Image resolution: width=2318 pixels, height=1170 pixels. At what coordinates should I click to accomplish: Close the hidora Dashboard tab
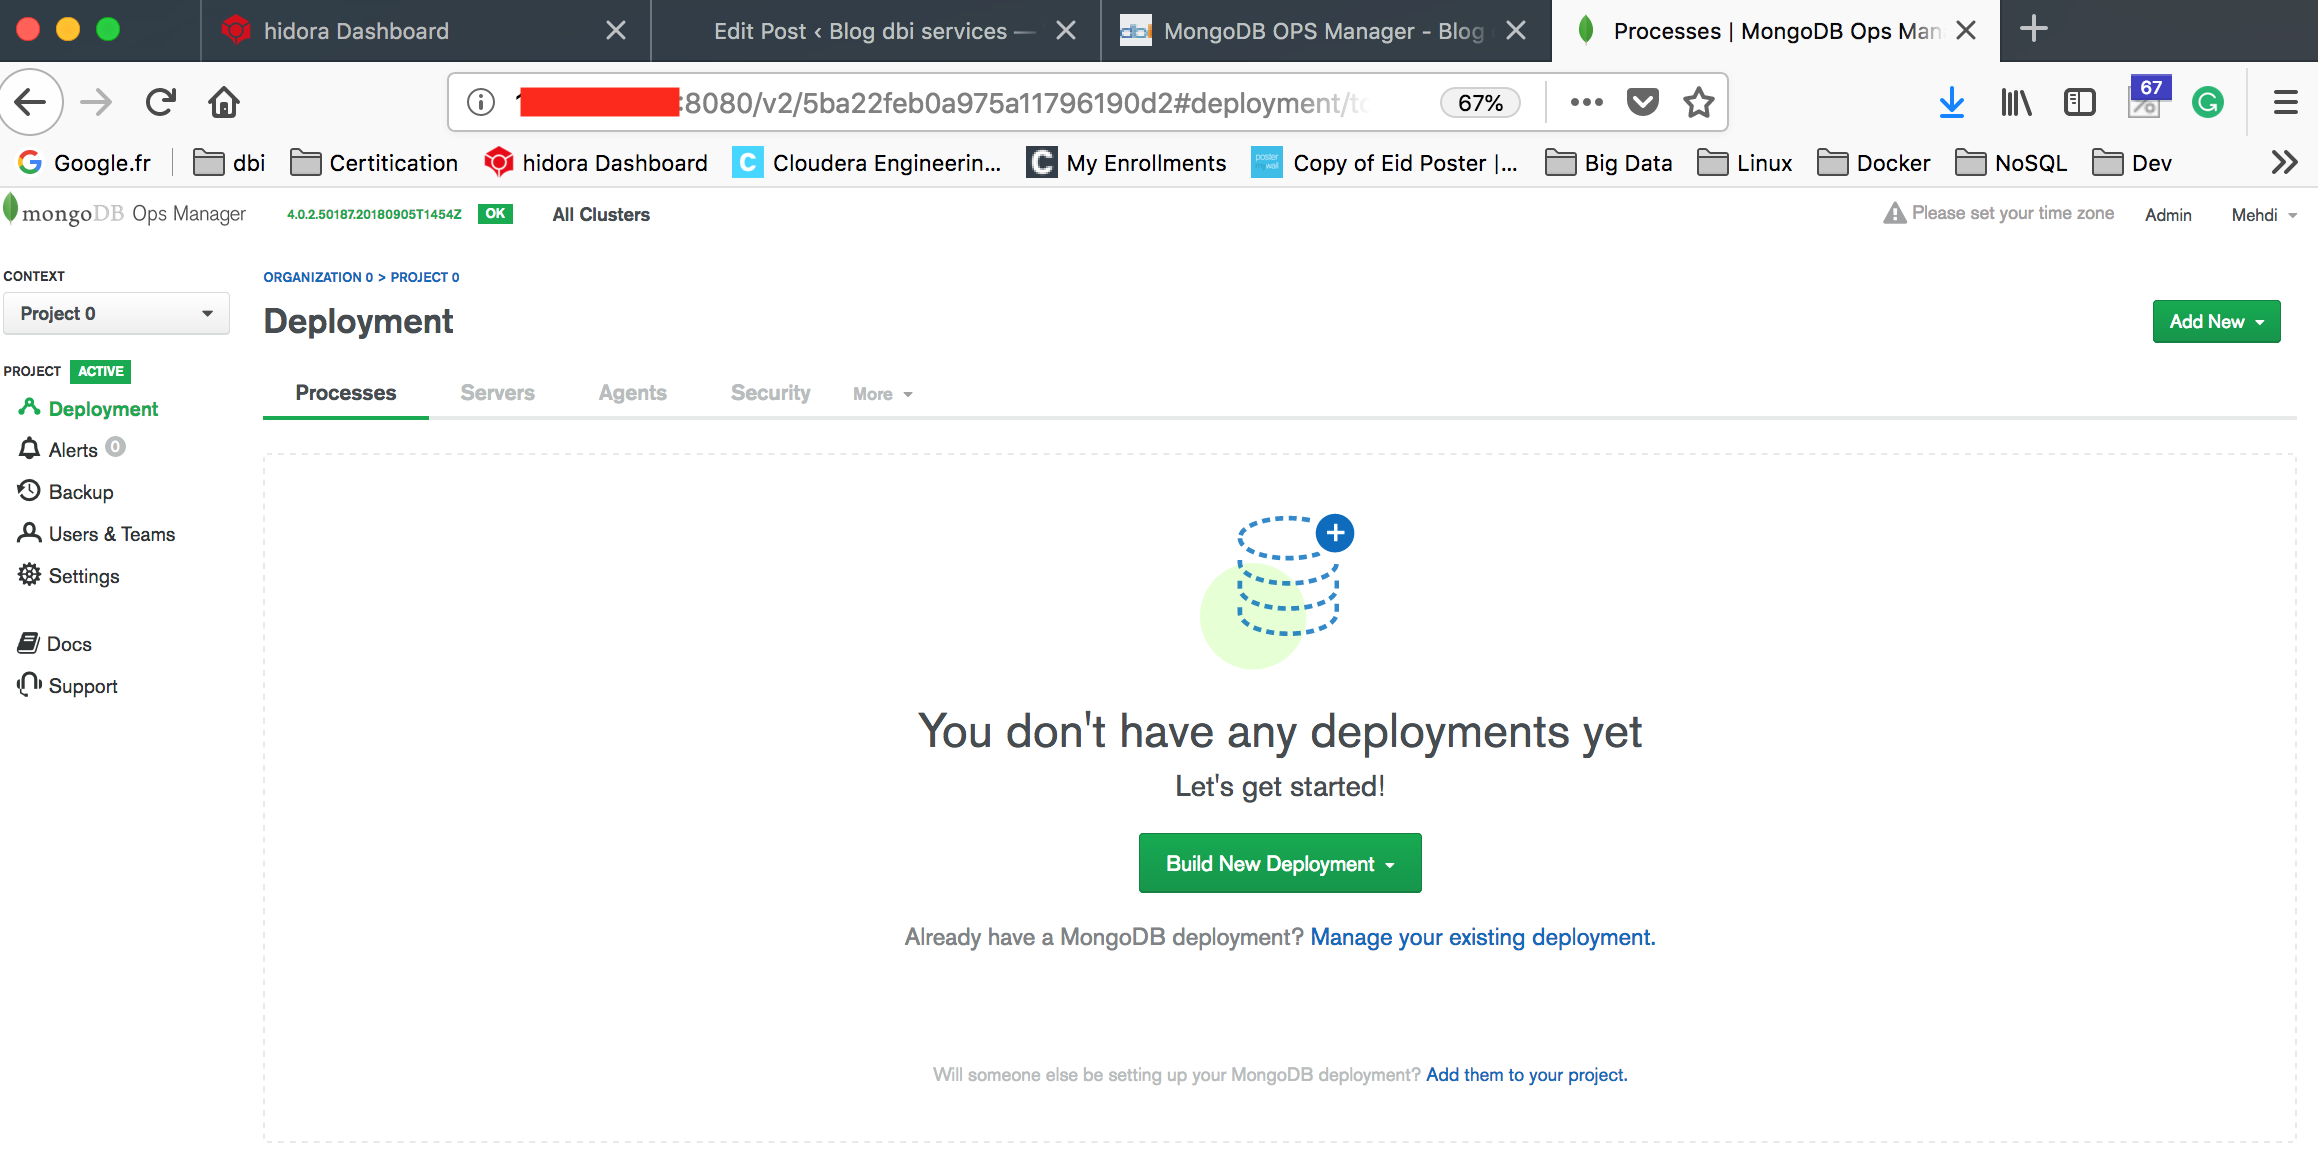[x=616, y=30]
